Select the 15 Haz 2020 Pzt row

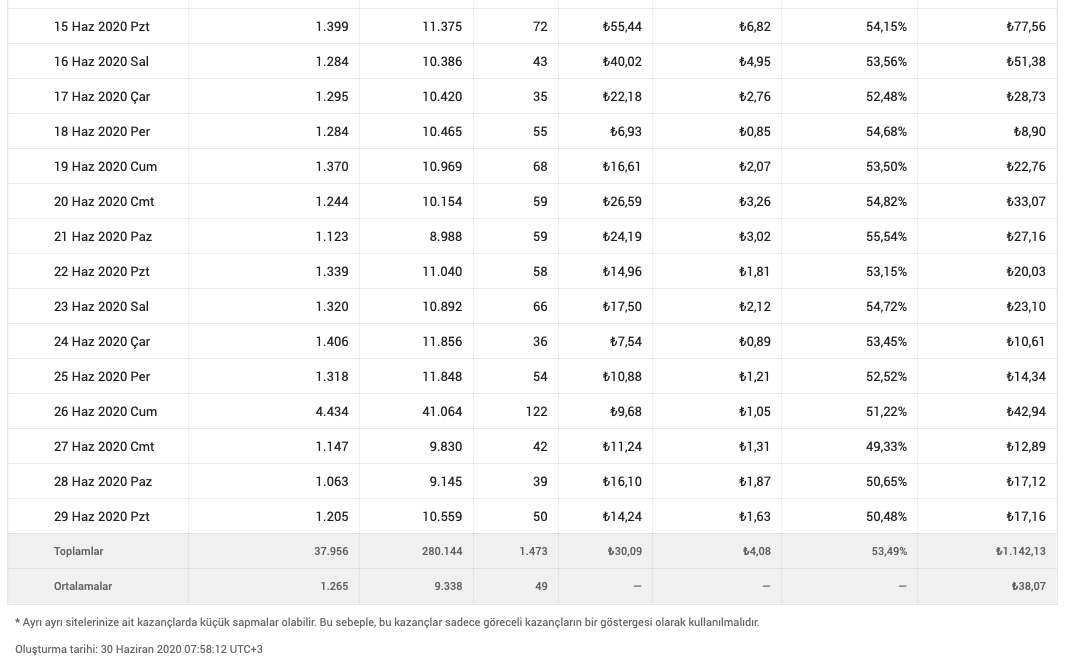point(533,27)
